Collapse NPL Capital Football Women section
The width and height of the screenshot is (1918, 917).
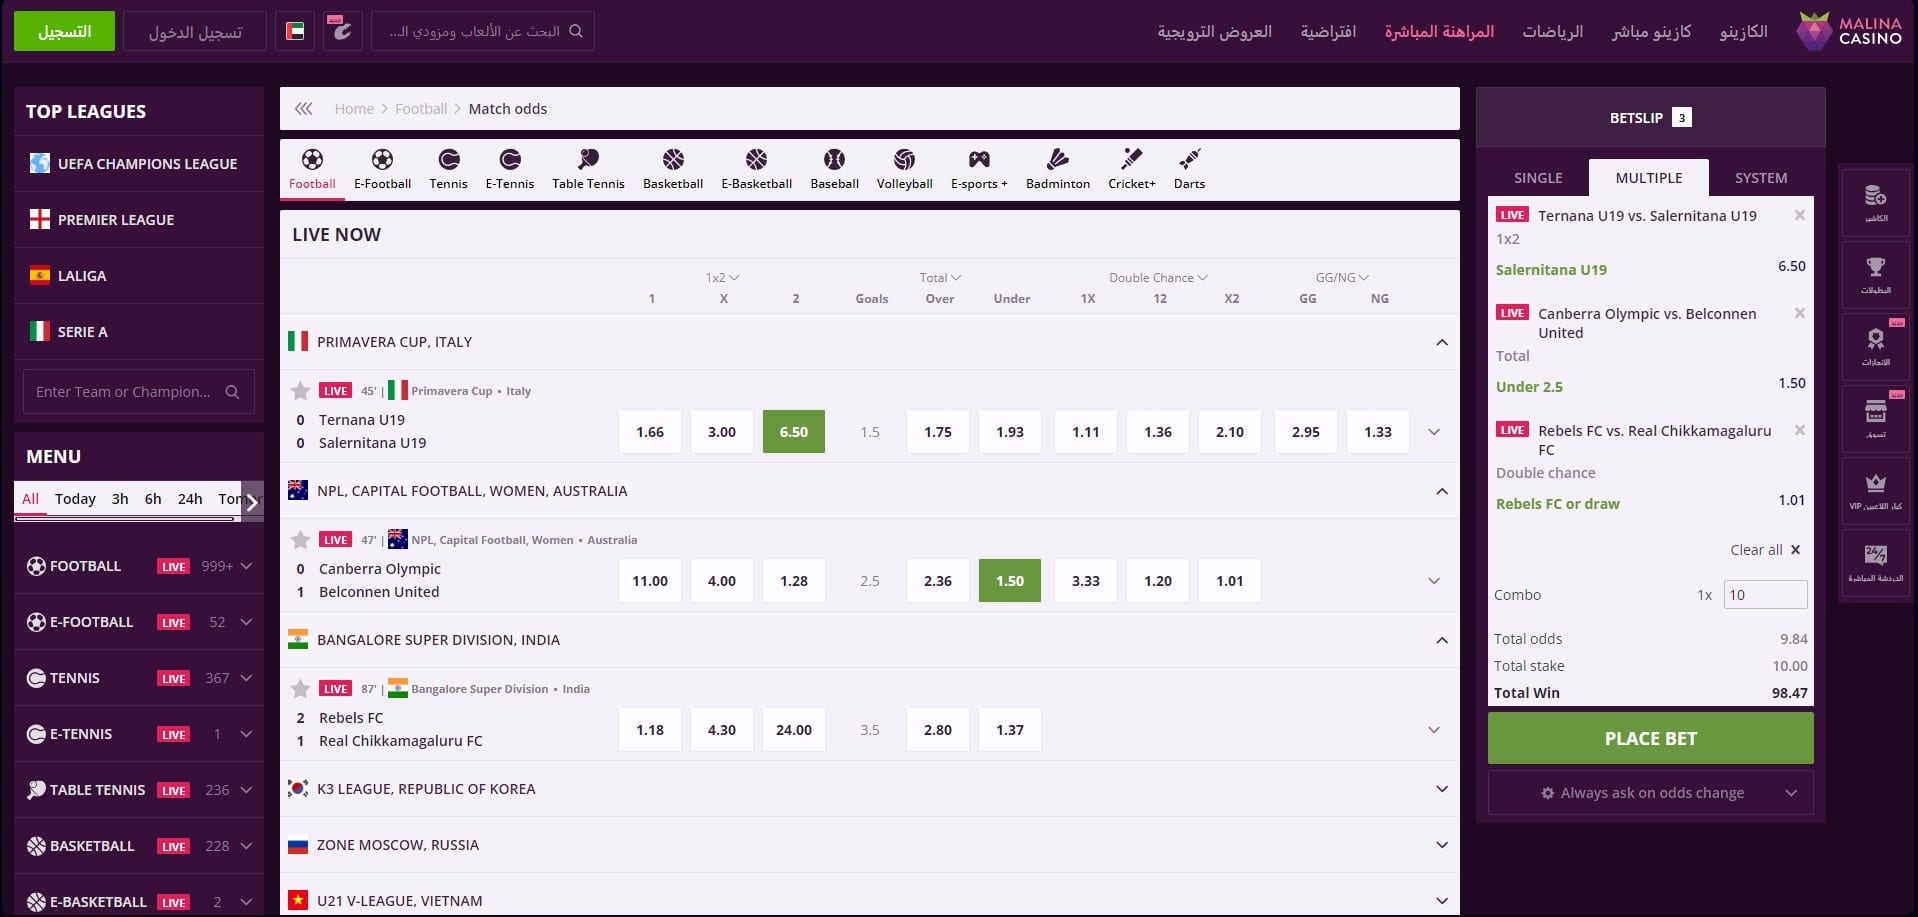pyautogui.click(x=1442, y=491)
